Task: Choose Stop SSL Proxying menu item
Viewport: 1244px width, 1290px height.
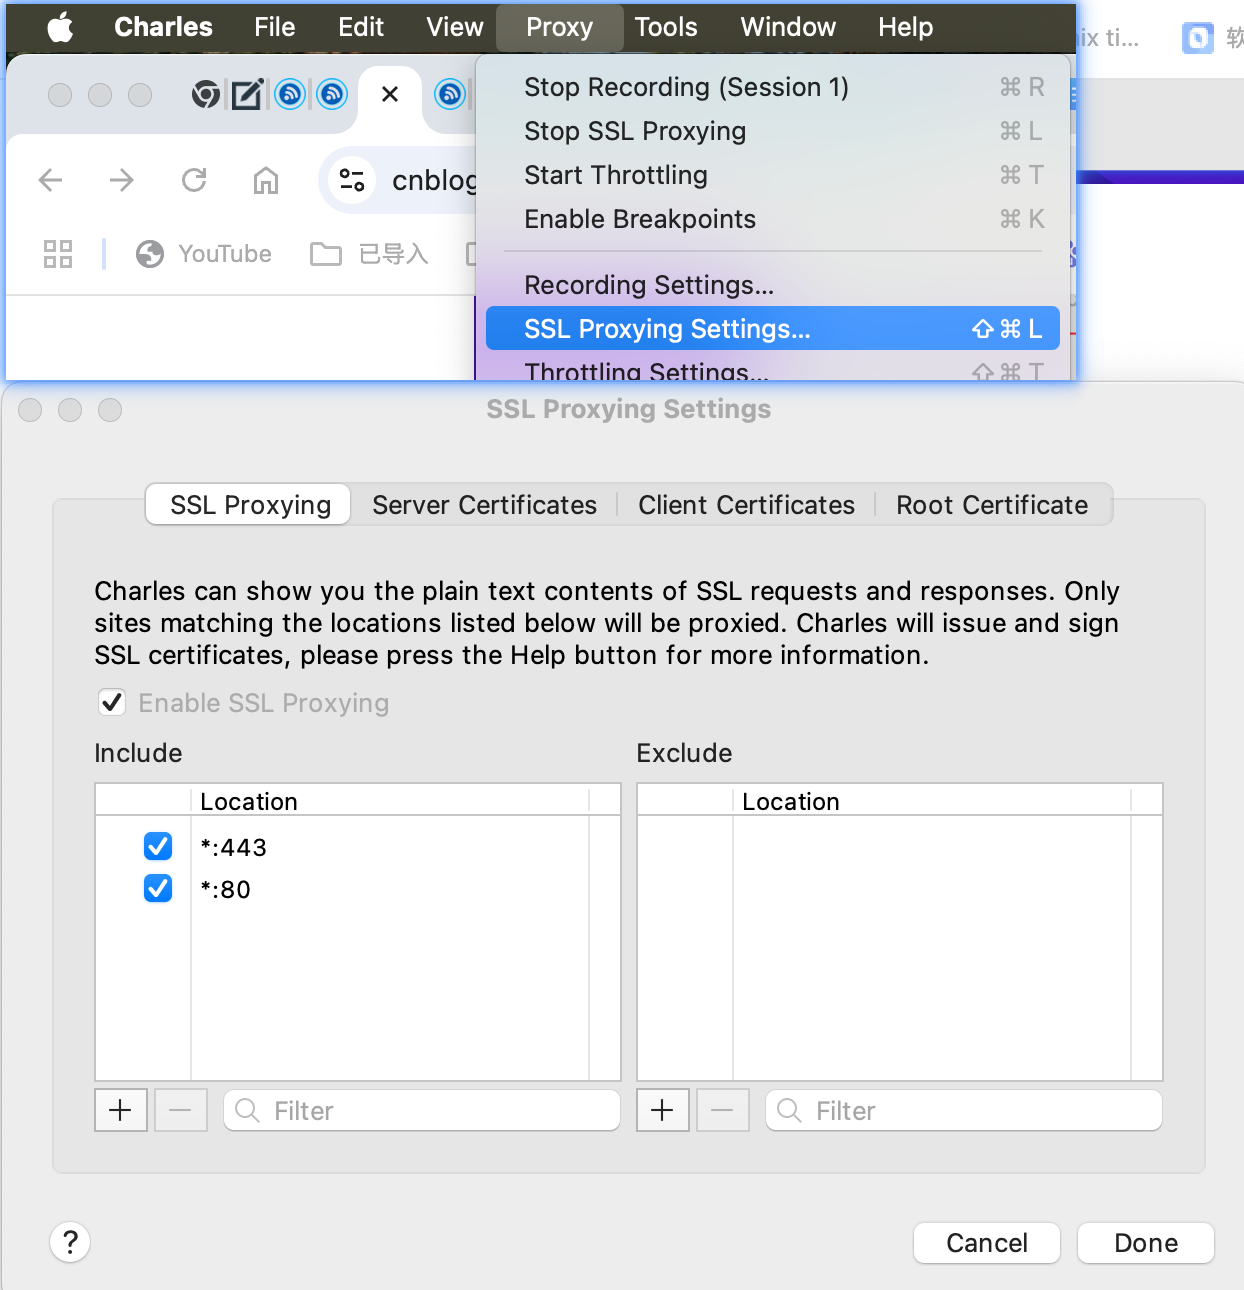Action: point(772,131)
